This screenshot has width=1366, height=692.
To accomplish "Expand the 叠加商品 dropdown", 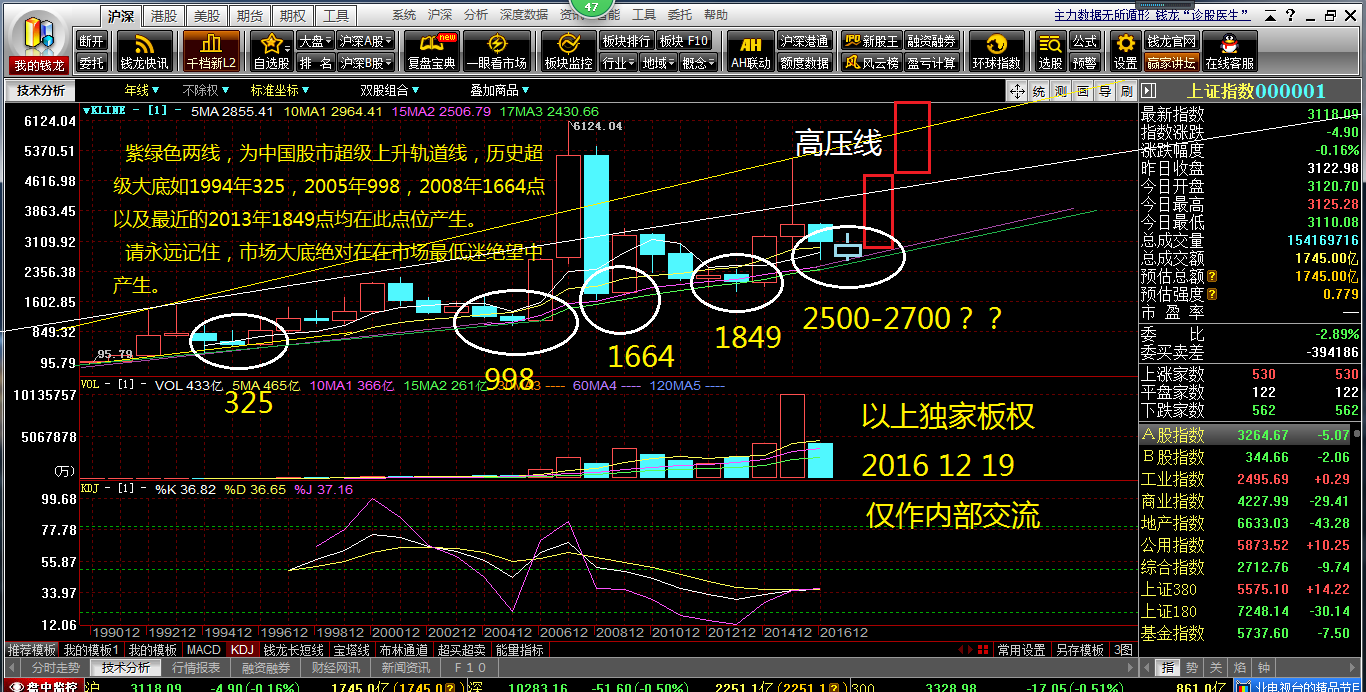I will pyautogui.click(x=500, y=90).
